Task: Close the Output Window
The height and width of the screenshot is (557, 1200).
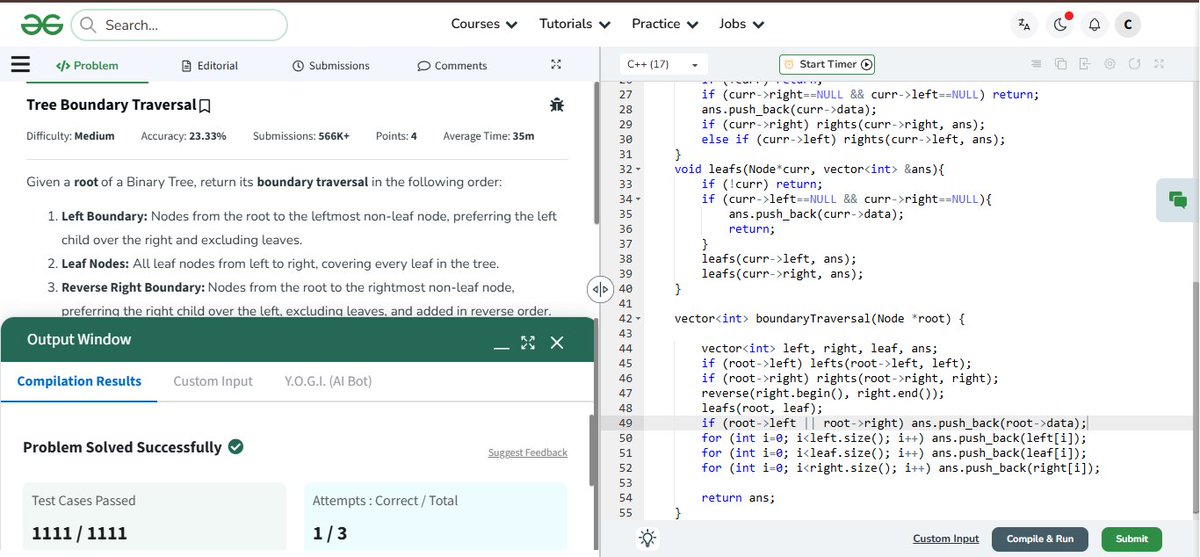Action: click(557, 343)
